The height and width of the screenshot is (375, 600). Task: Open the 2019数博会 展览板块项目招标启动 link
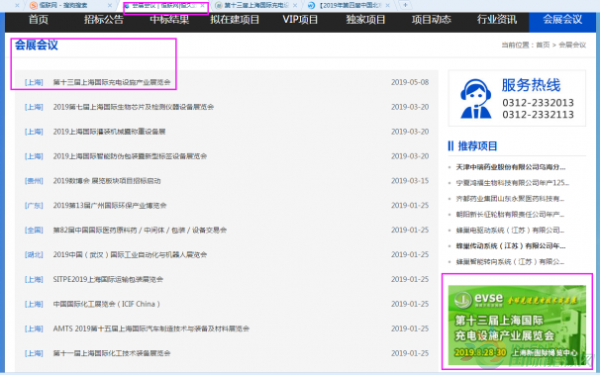107,181
